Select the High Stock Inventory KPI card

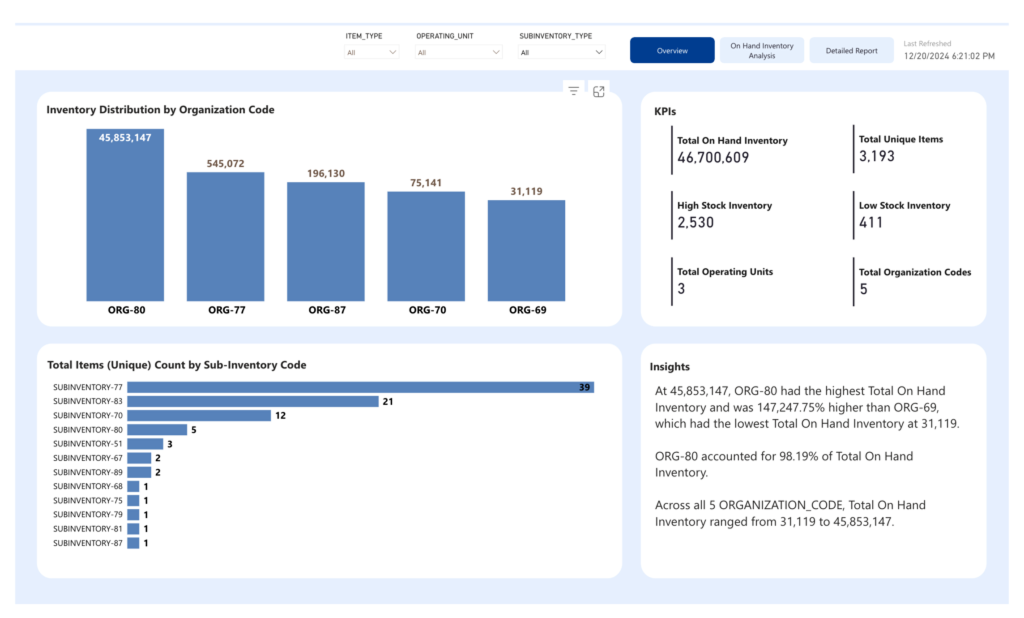tap(724, 215)
